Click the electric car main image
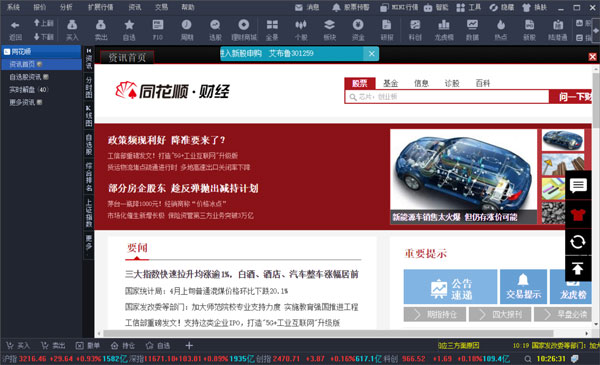 463,176
